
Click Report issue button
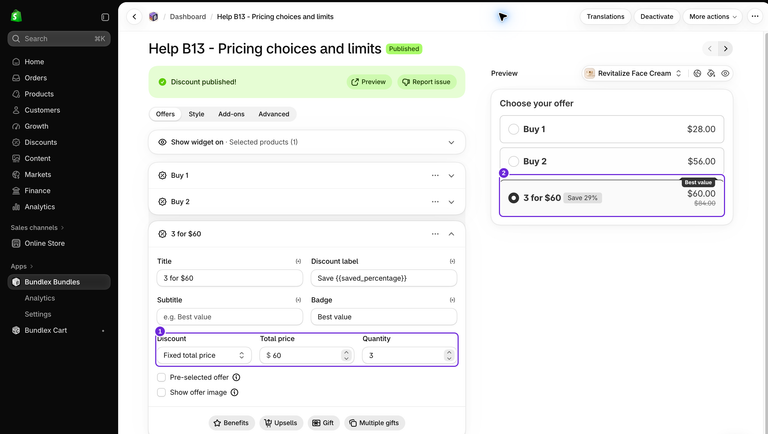pos(426,82)
